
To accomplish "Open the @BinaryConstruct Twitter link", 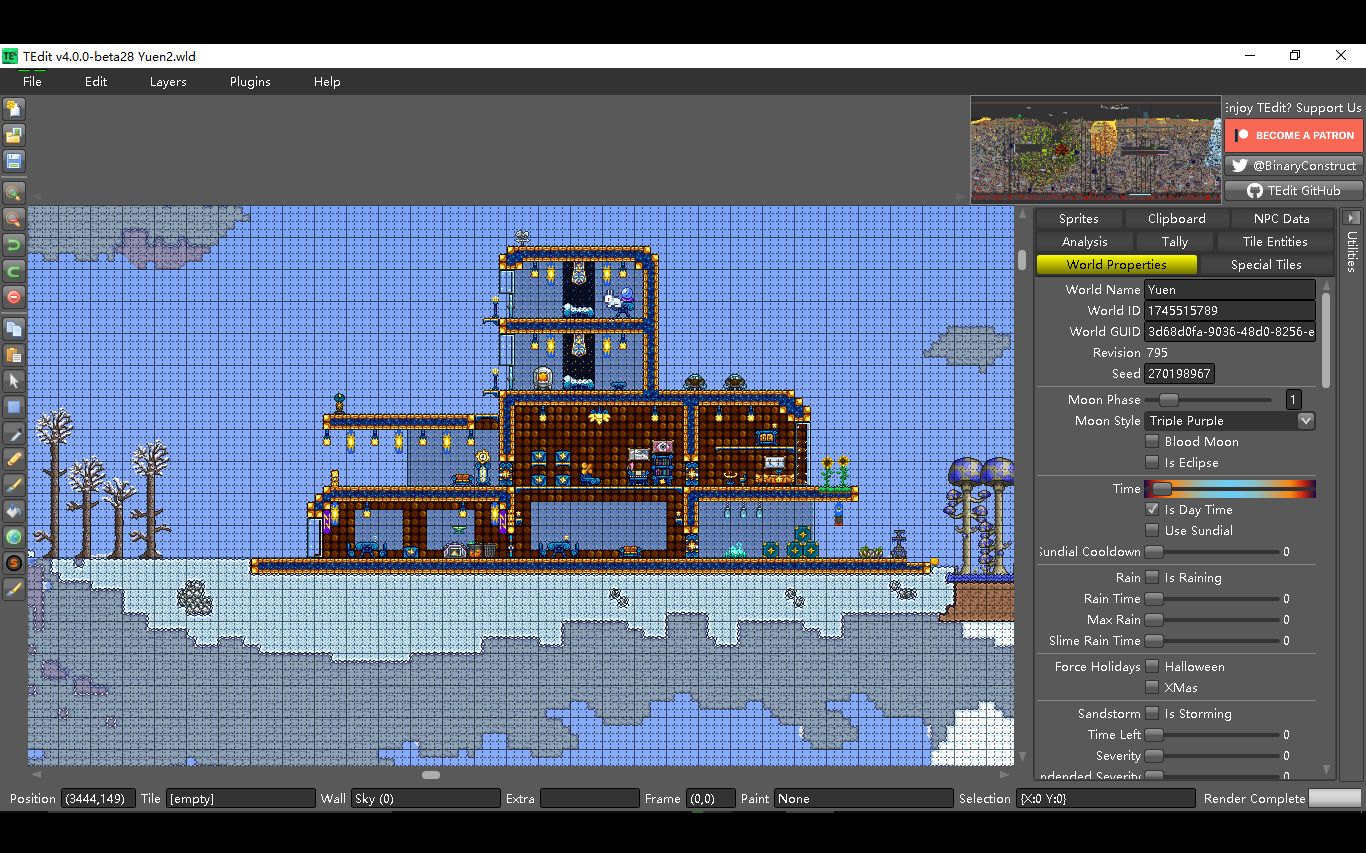I will [1294, 166].
